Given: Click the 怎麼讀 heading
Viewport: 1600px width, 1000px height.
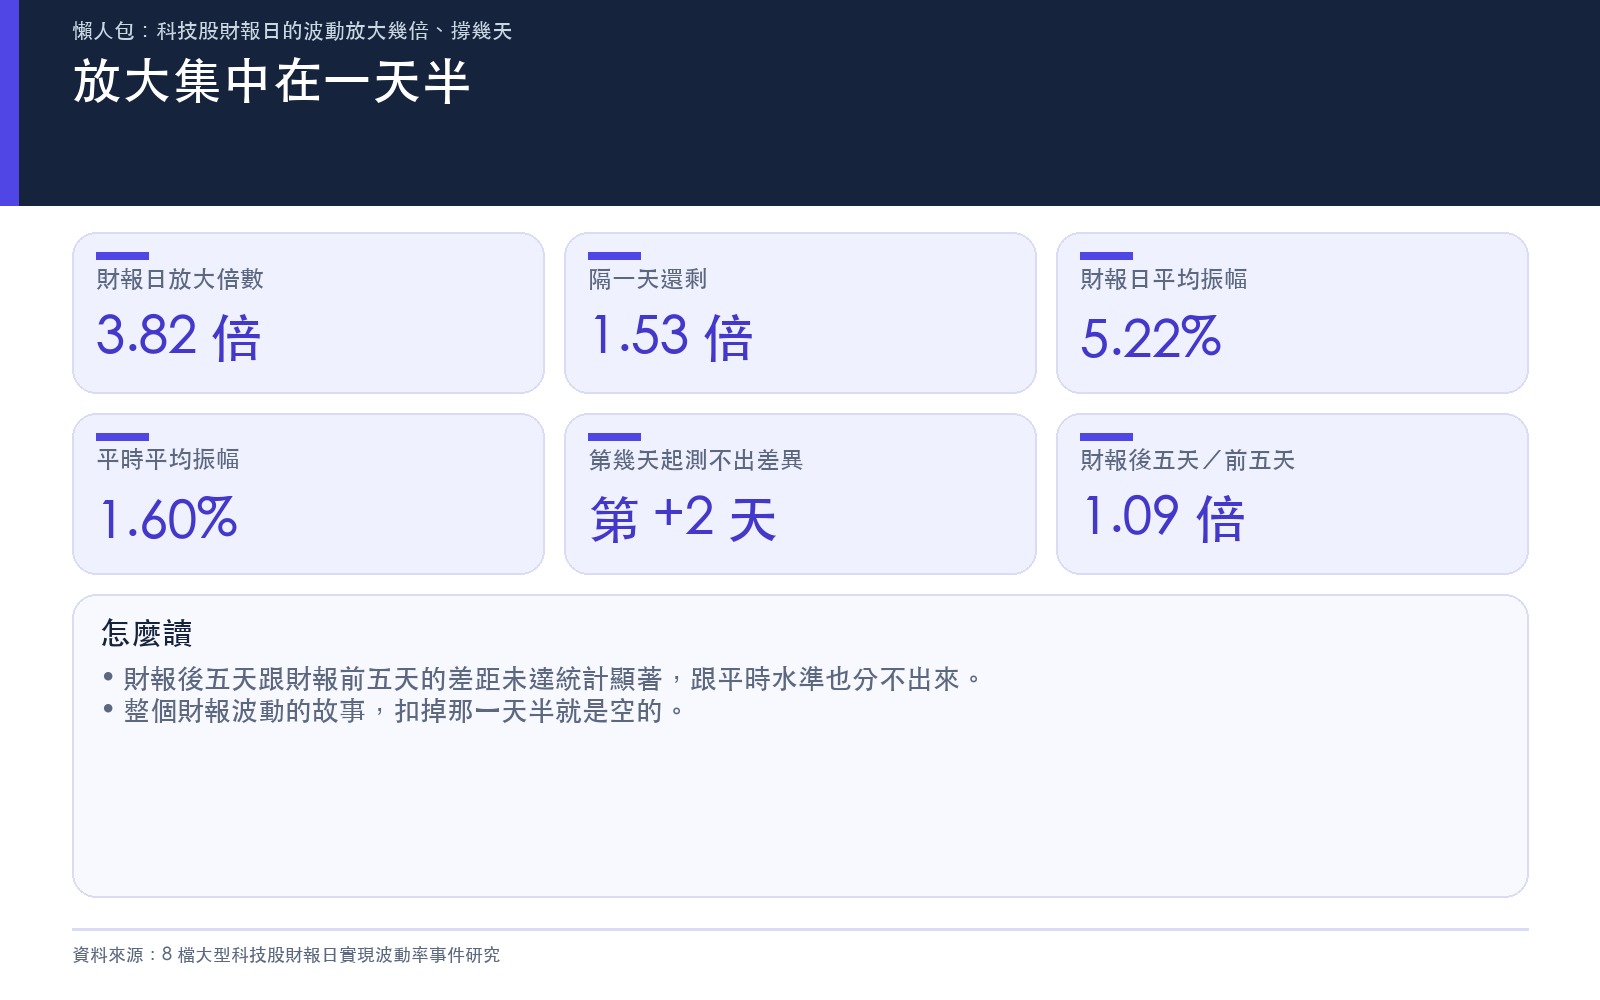Looking at the screenshot, I should click(147, 633).
